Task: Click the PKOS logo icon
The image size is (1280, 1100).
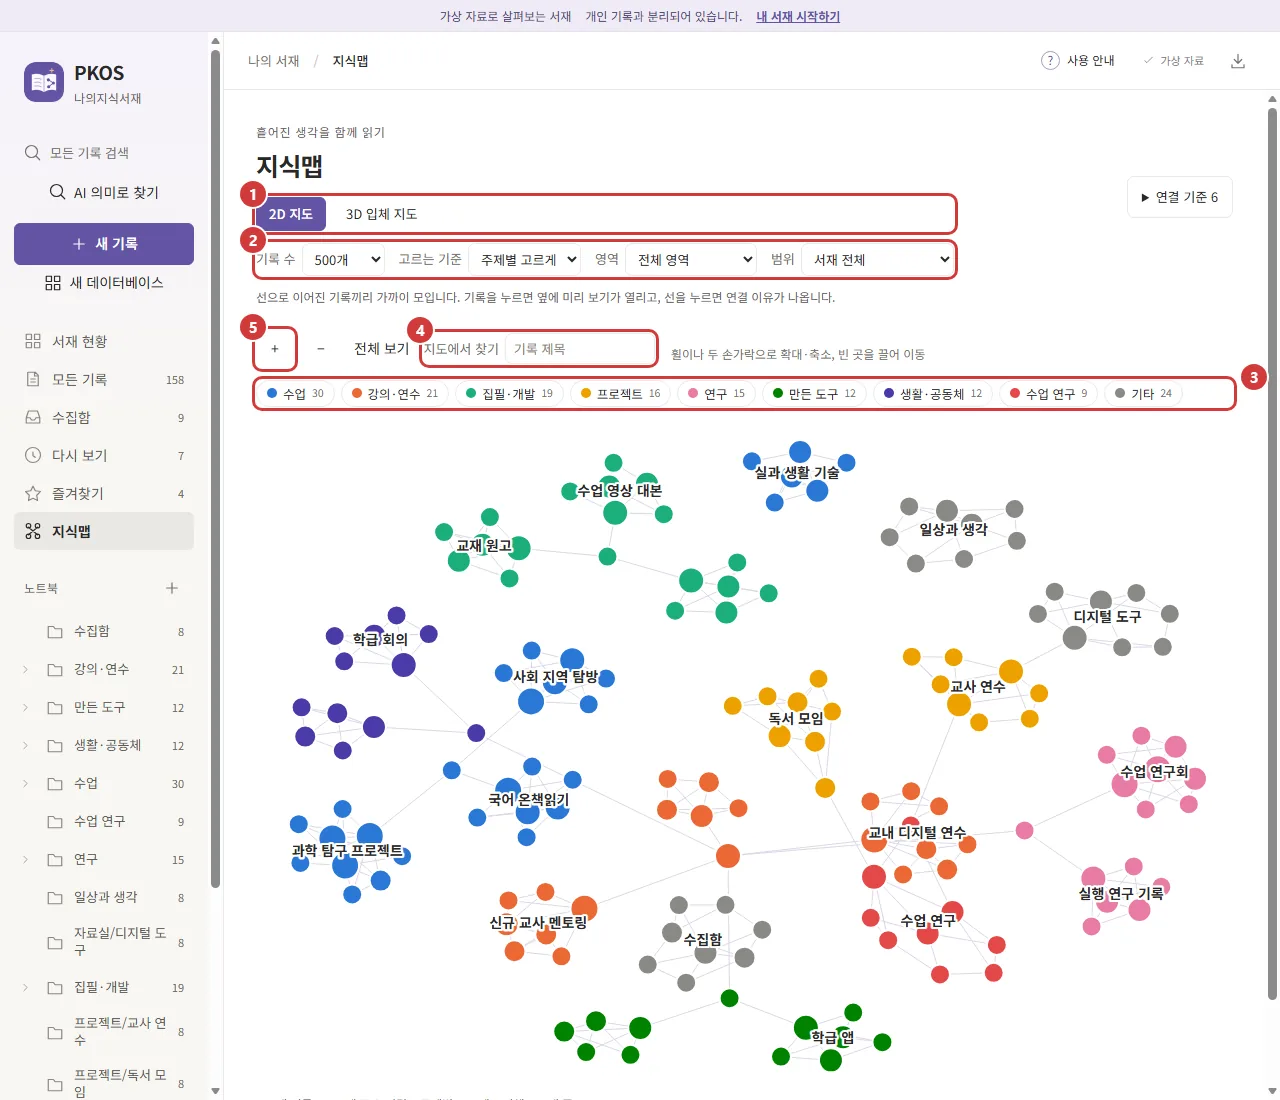Action: (x=44, y=82)
